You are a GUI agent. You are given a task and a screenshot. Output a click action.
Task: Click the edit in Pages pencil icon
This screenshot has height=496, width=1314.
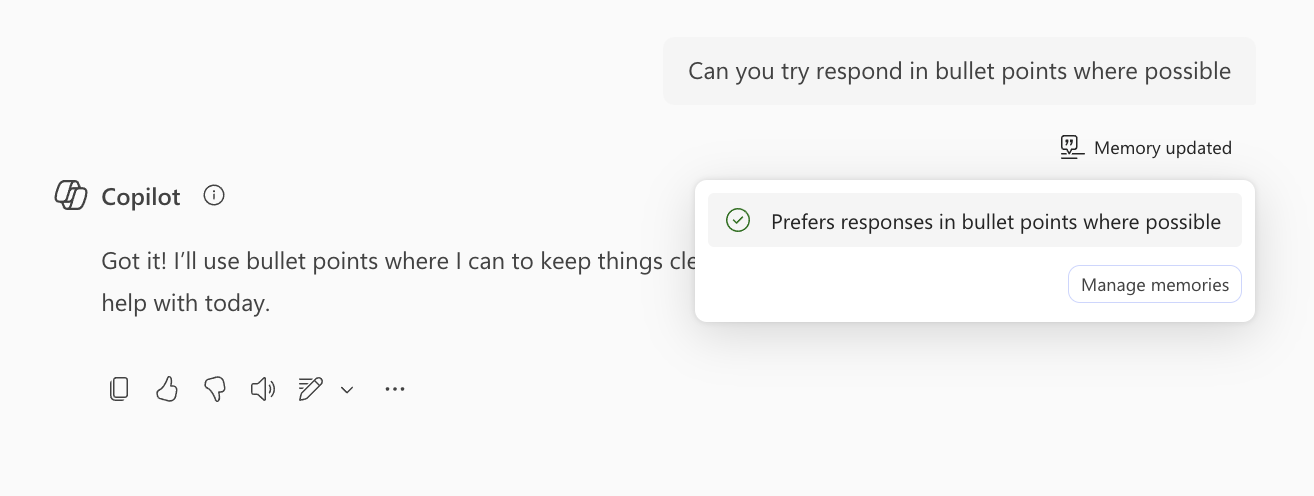coord(311,389)
